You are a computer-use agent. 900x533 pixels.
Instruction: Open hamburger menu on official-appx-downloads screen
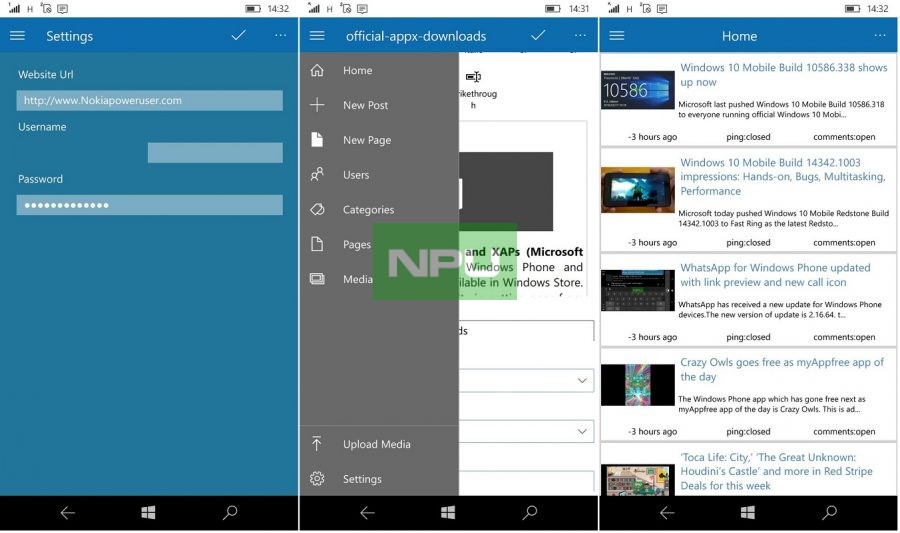coord(317,36)
